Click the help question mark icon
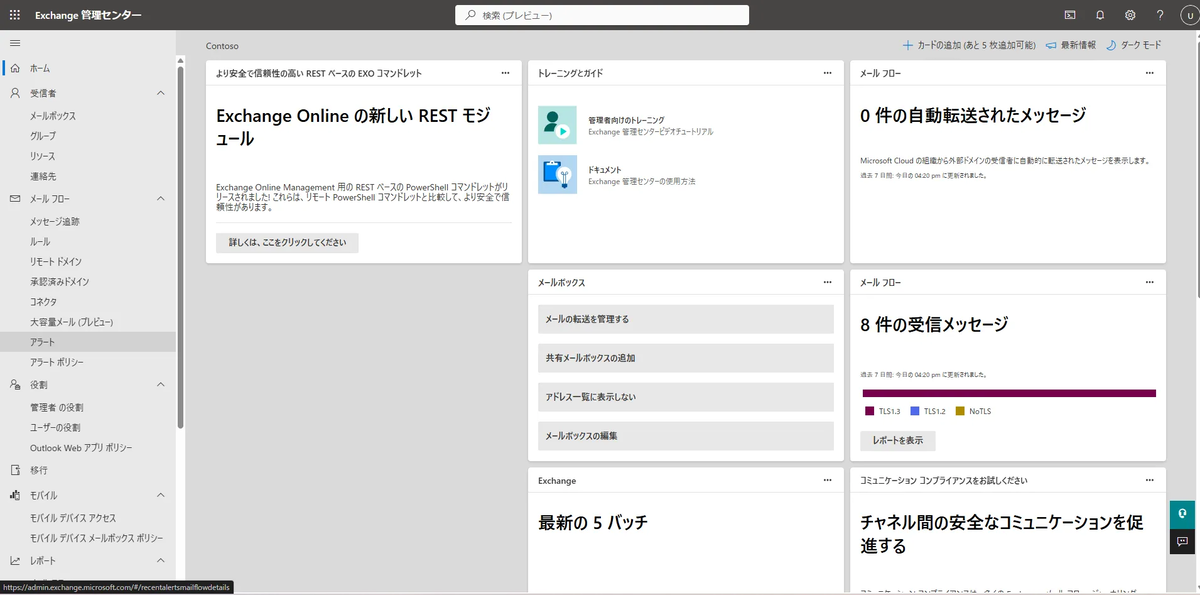The width and height of the screenshot is (1200, 595). [1160, 15]
